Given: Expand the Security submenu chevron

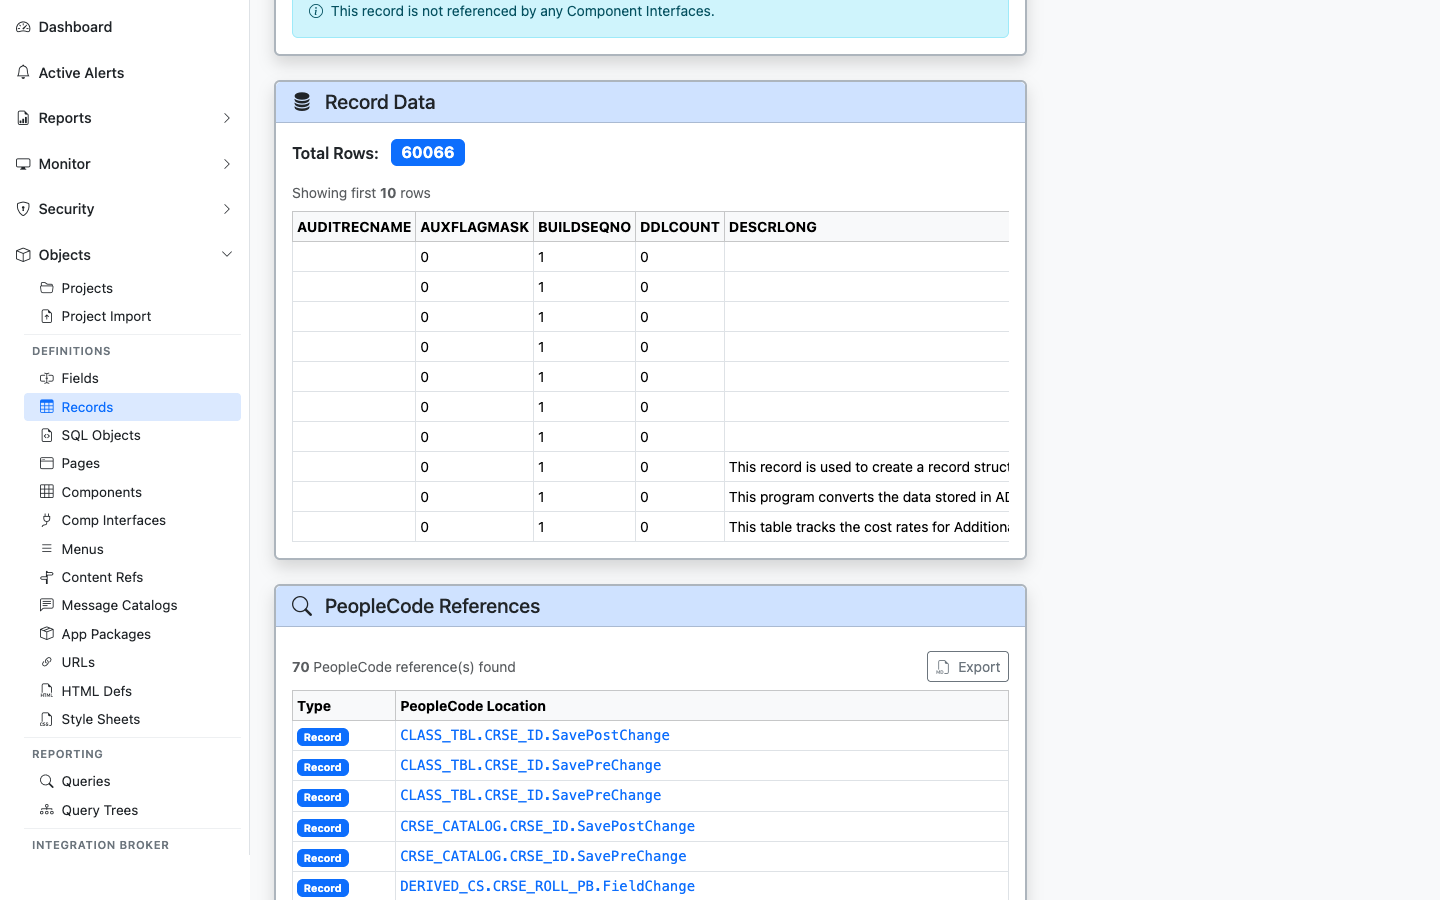Looking at the screenshot, I should click(227, 209).
